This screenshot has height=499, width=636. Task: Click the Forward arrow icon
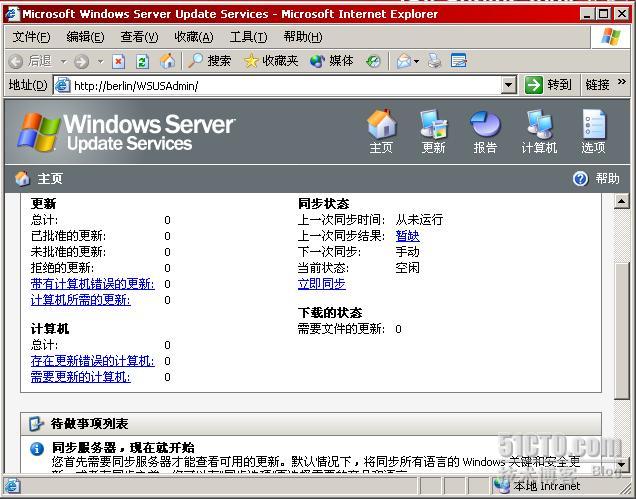coord(81,62)
